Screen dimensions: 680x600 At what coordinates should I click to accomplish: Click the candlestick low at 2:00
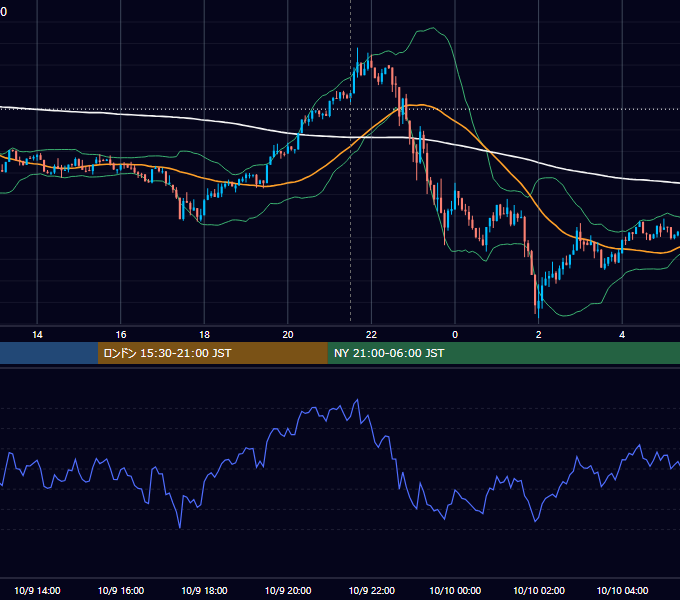tap(538, 316)
